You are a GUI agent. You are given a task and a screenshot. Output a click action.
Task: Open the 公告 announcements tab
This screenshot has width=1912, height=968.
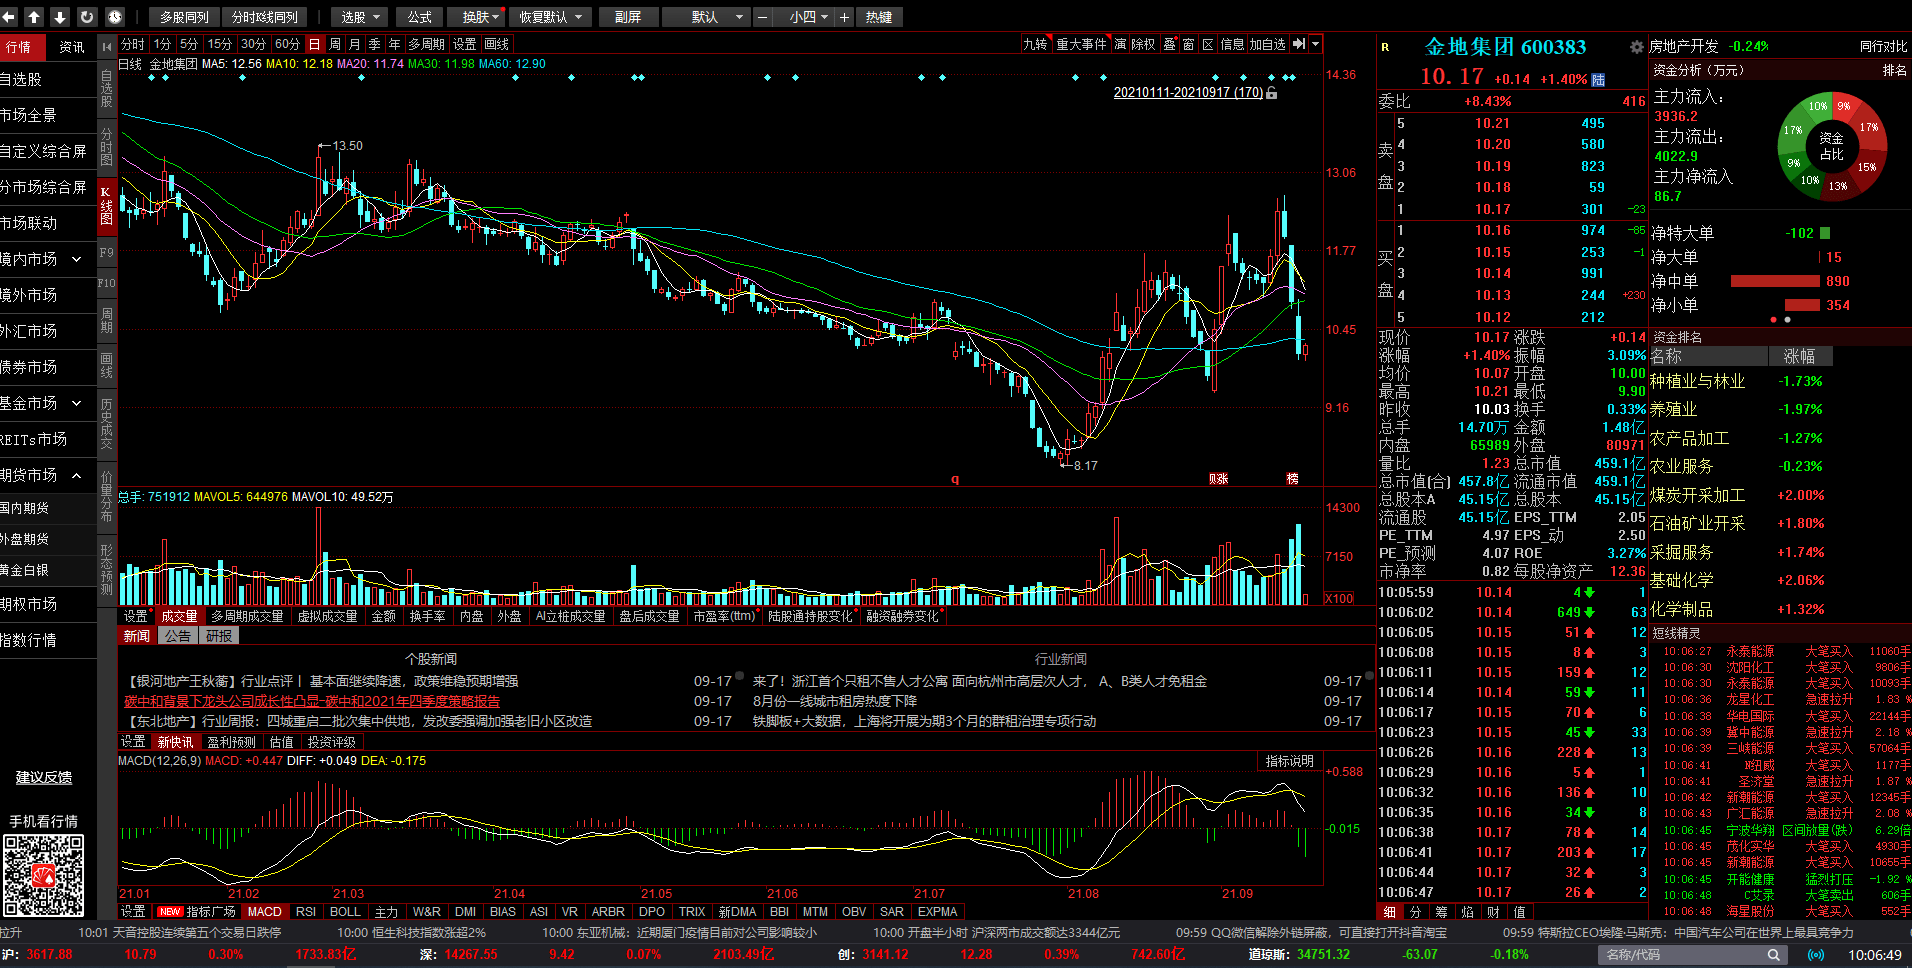point(178,636)
